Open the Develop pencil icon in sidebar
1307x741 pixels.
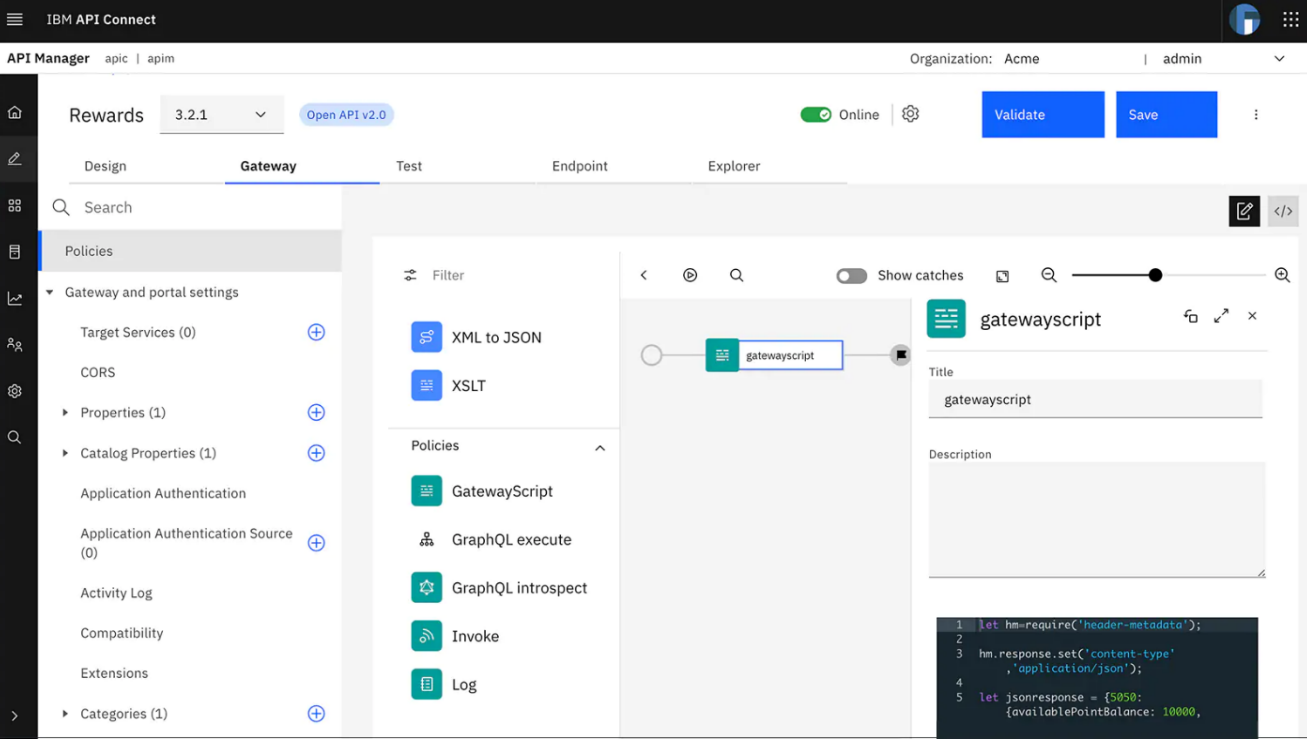coord(15,158)
